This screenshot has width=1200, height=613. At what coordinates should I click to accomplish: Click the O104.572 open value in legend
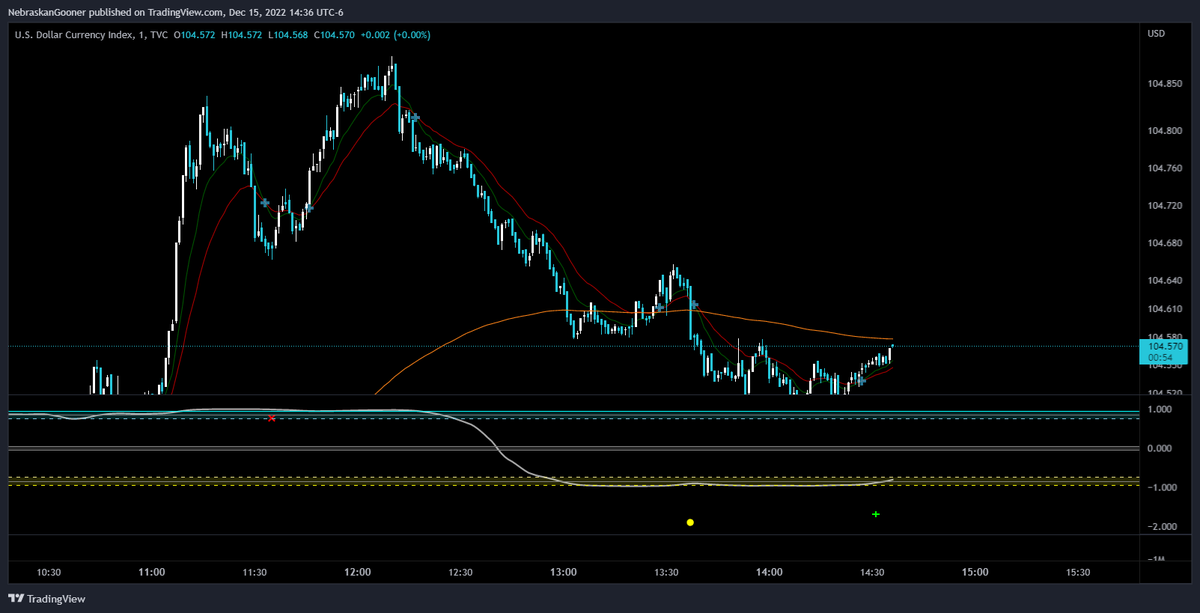[x=195, y=36]
